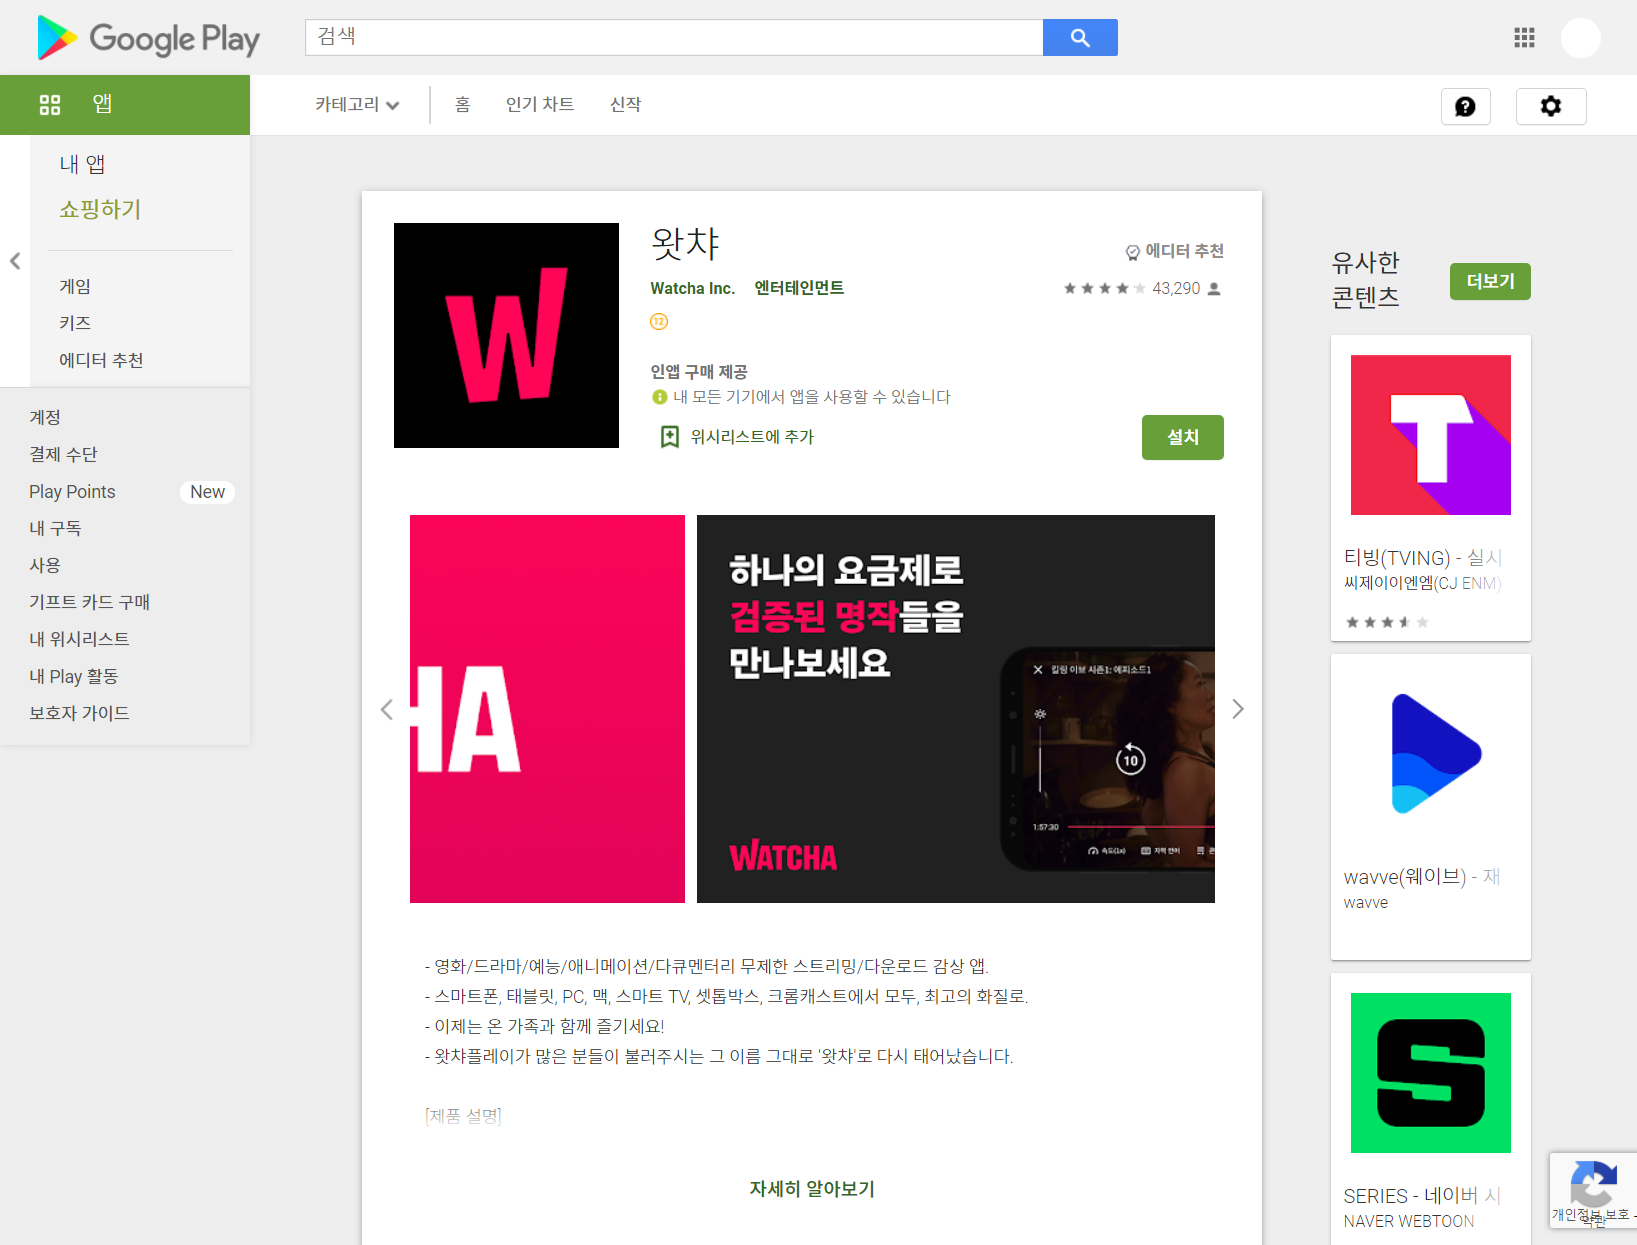This screenshot has height=1245, width=1637.
Task: Collapse the left sidebar arrow
Action: (x=15, y=261)
